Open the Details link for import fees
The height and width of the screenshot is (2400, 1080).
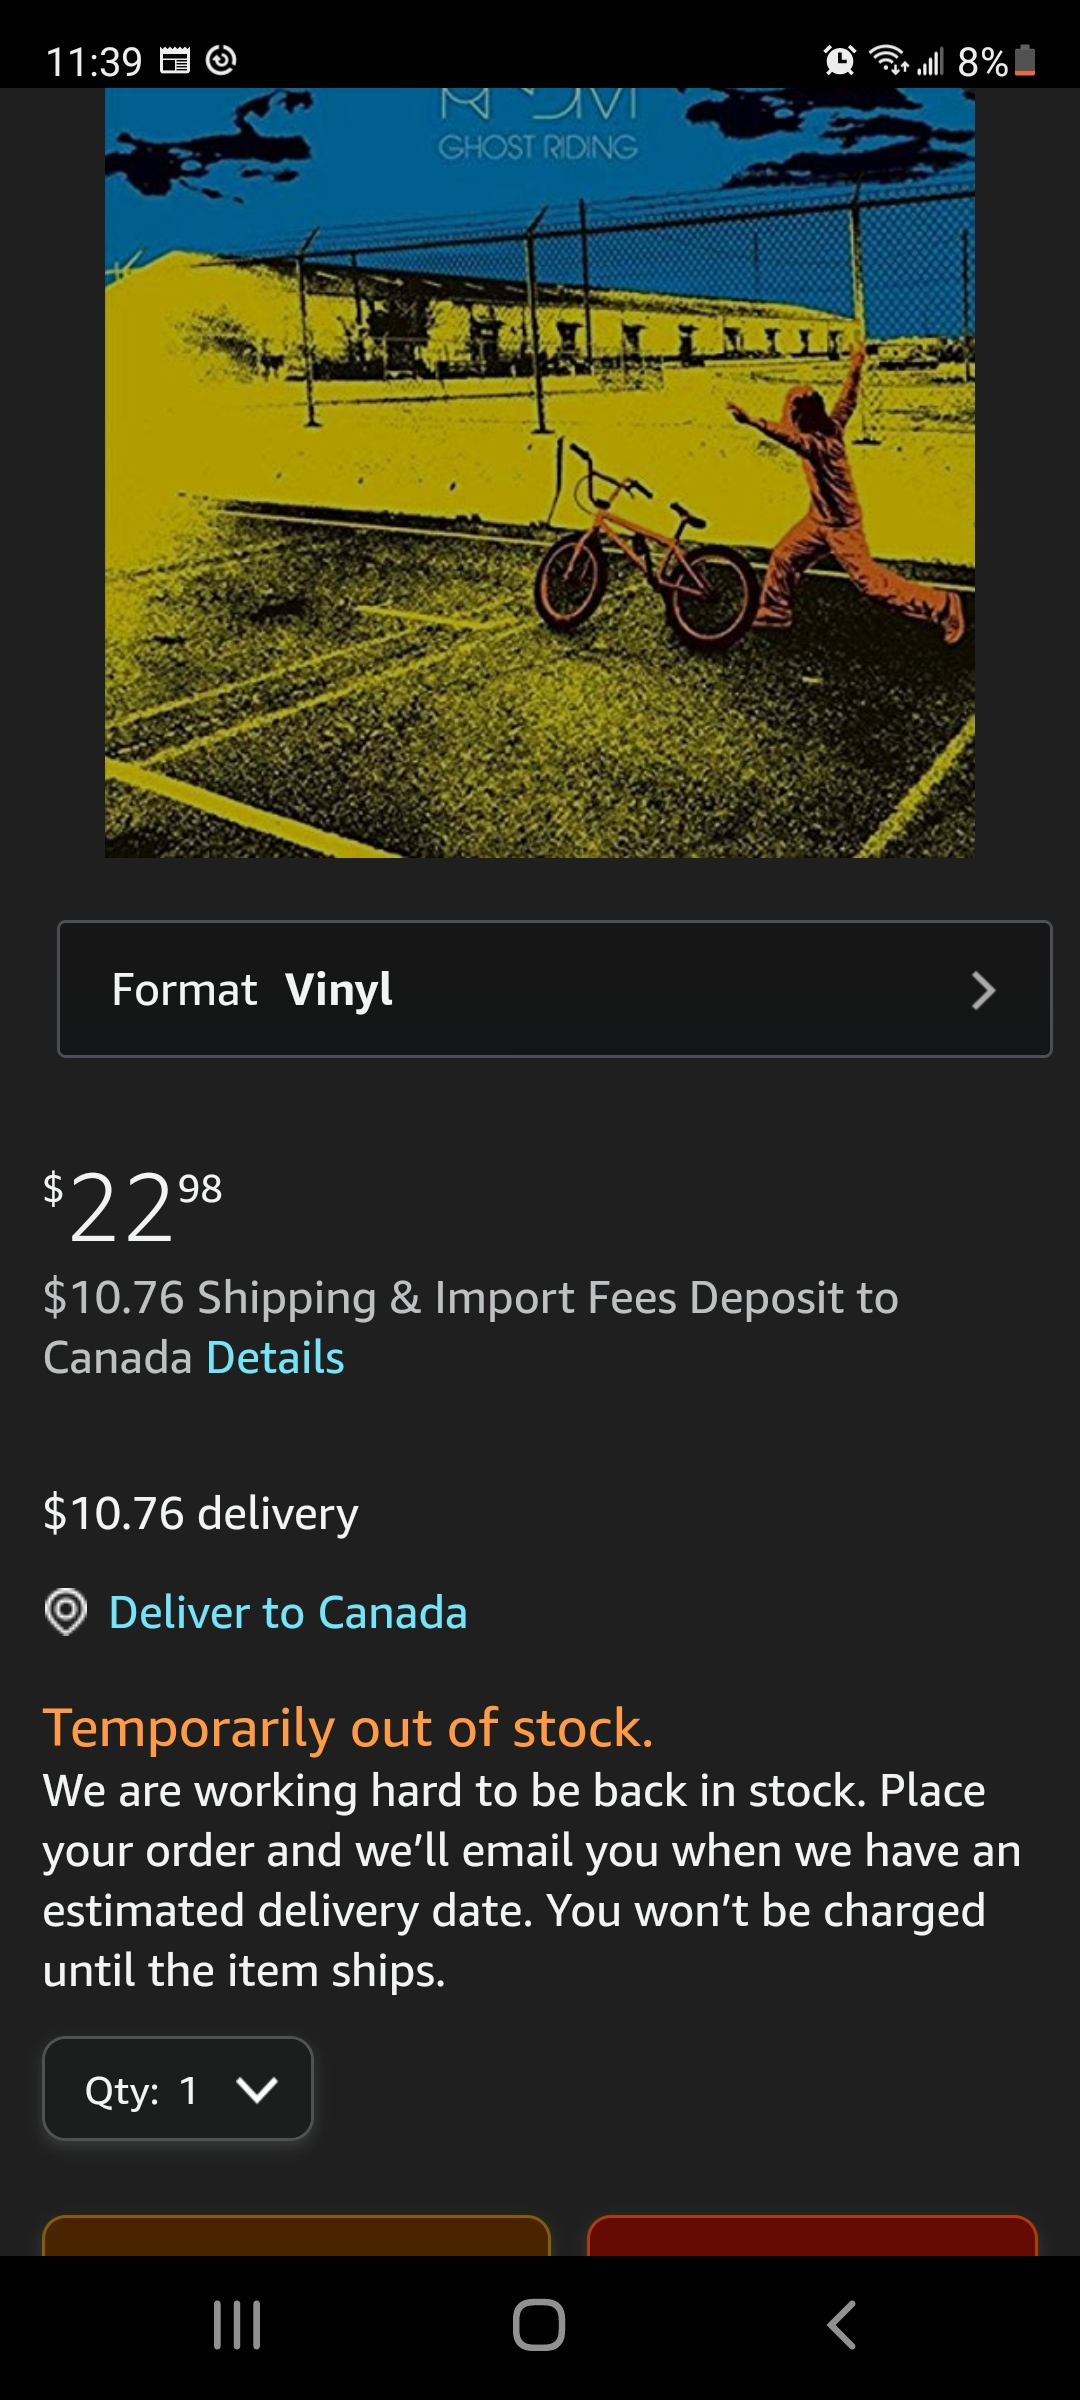tap(275, 1358)
